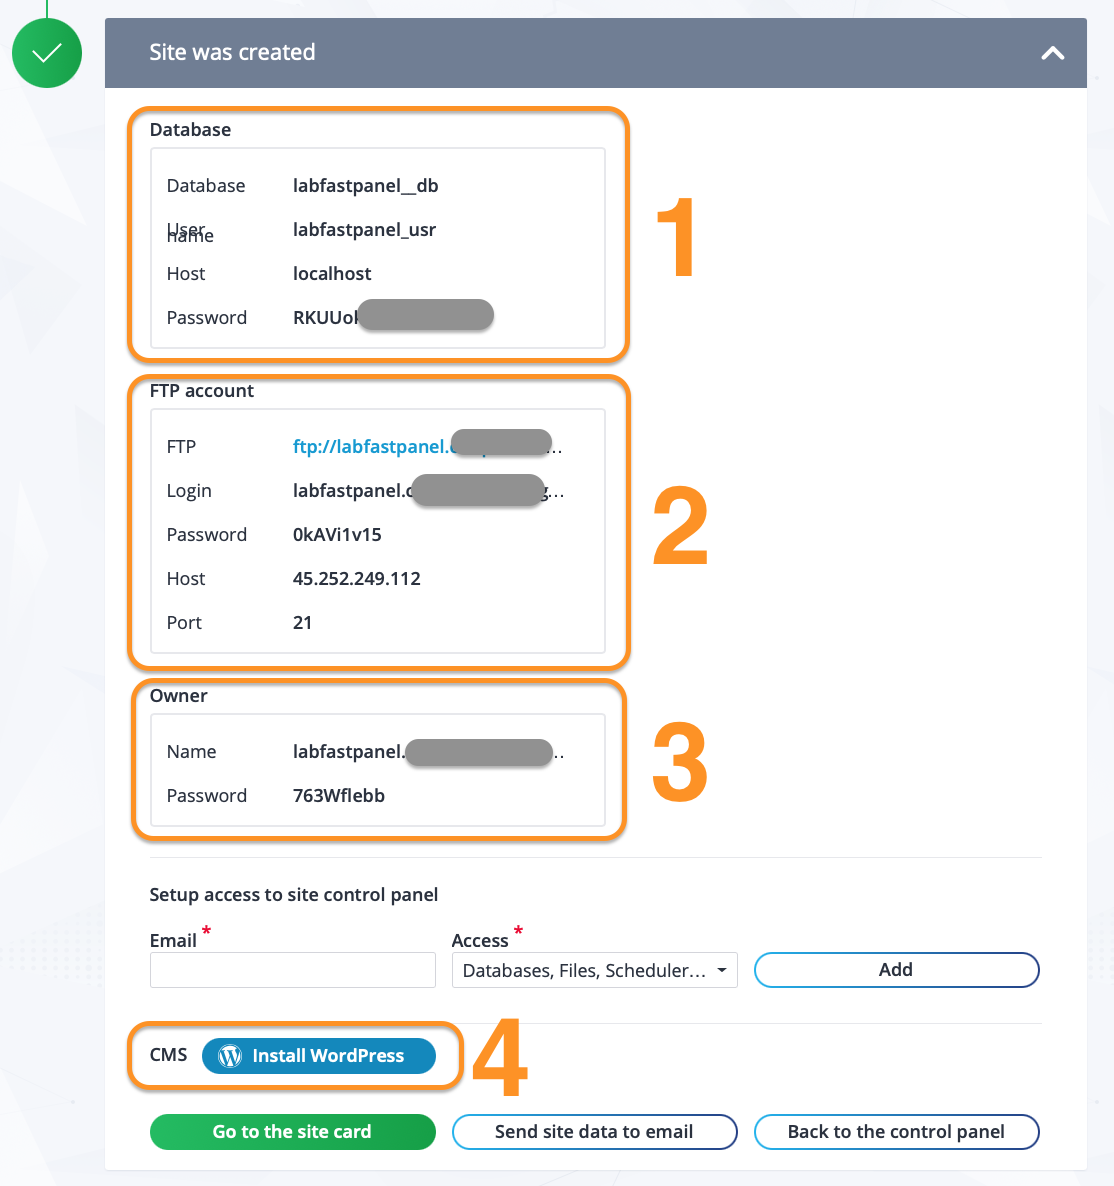Viewport: 1114px width, 1186px height.
Task: Select database user labfastpanel_usr
Action: coord(365,230)
